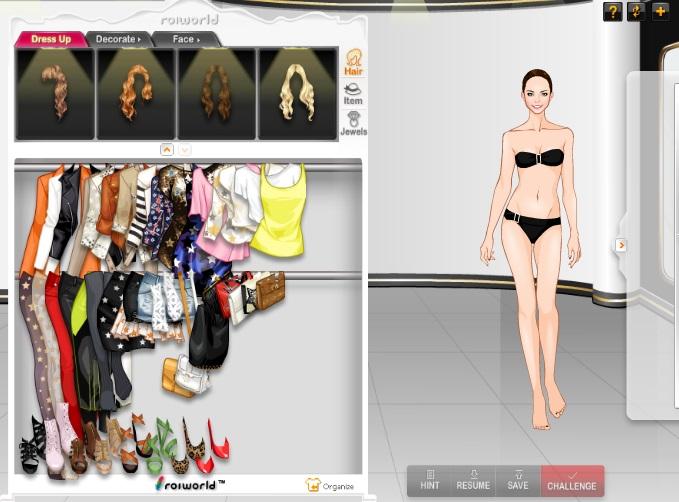679x502 pixels.
Task: Open the Decorate tab
Action: [x=116, y=39]
